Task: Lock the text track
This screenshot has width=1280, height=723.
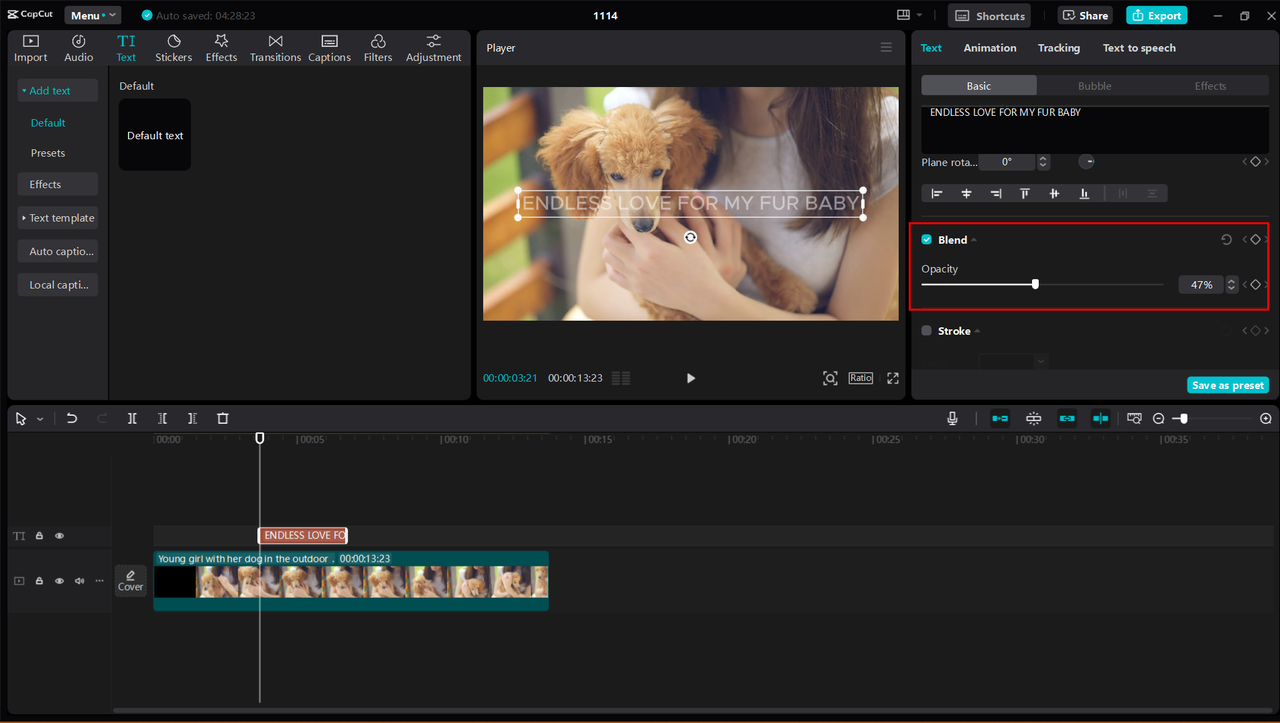Action: (x=39, y=536)
